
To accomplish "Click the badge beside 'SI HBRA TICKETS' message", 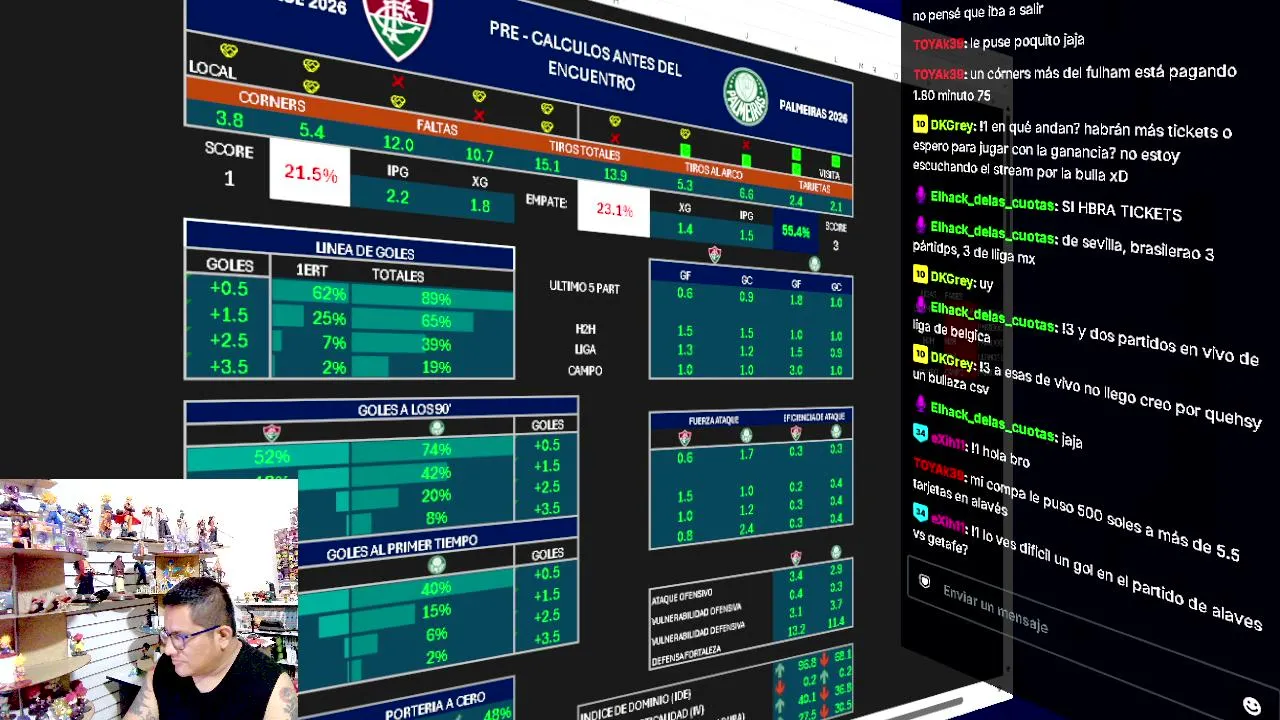I will 921,196.
